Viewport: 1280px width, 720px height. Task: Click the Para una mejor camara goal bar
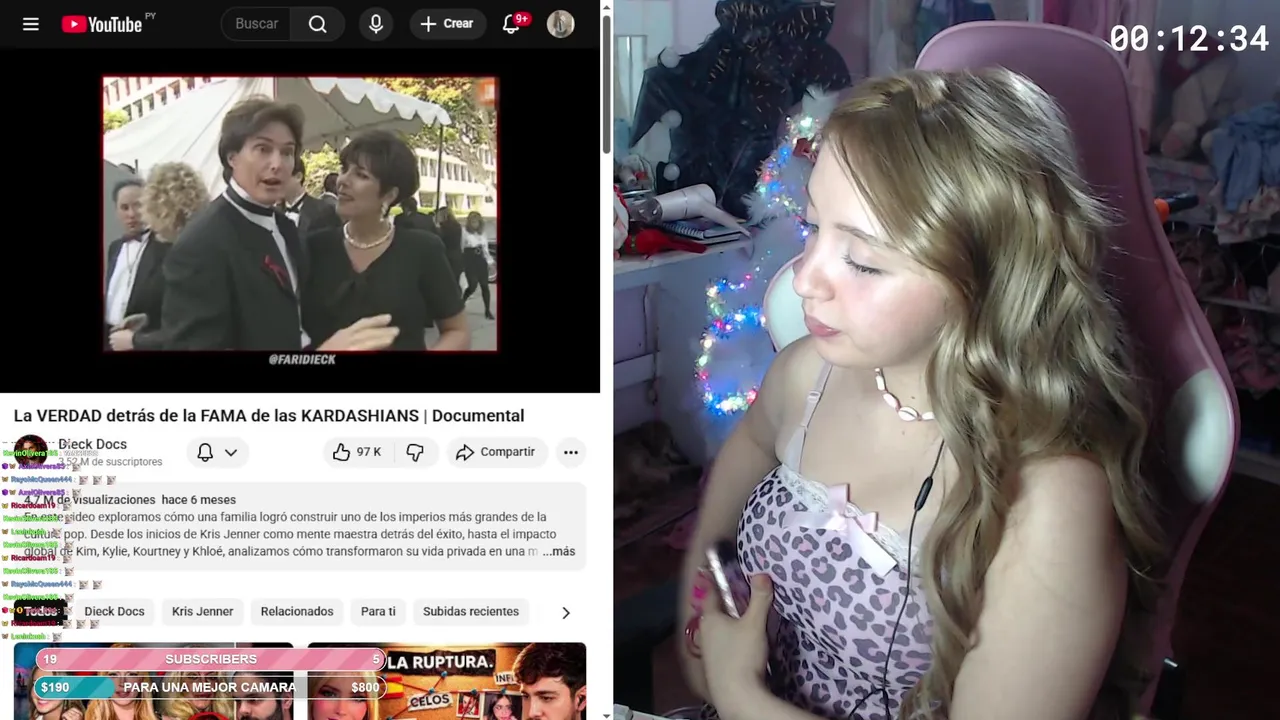[211, 687]
